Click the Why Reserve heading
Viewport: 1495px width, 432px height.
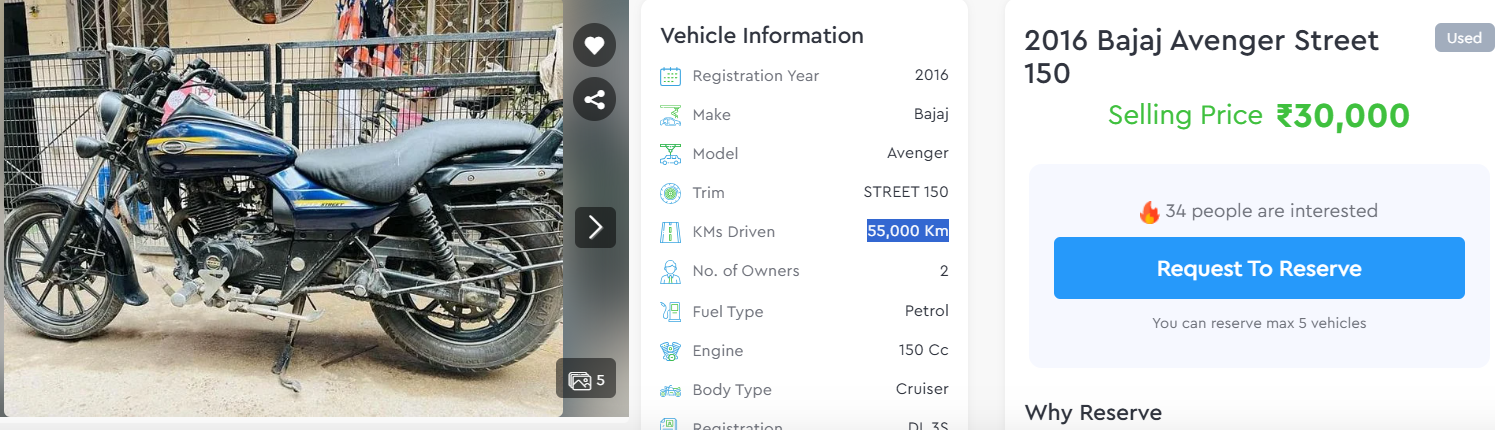(1093, 413)
